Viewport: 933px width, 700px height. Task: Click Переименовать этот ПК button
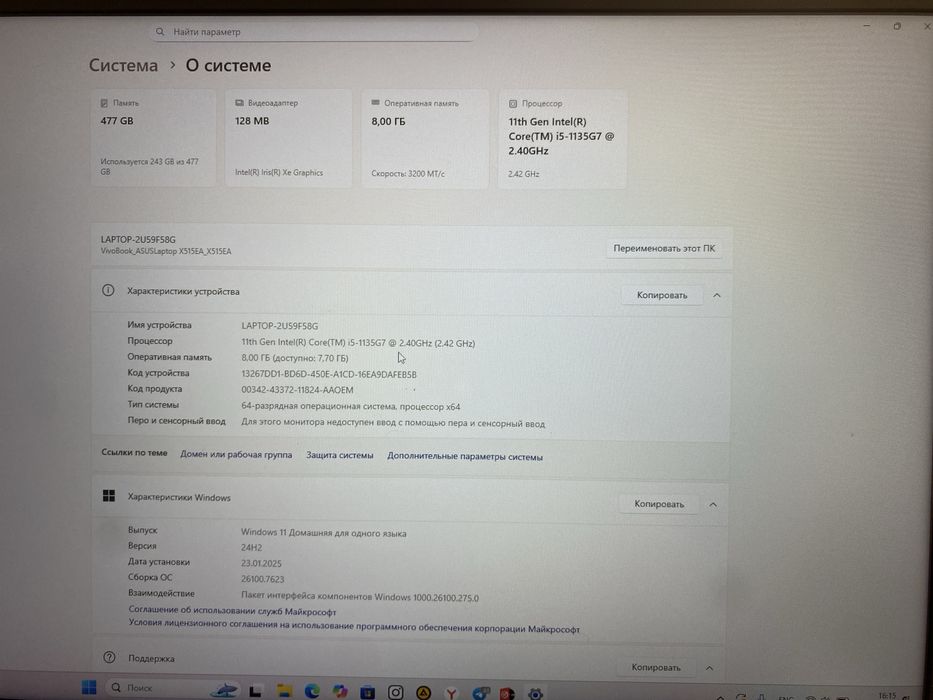pyautogui.click(x=664, y=248)
